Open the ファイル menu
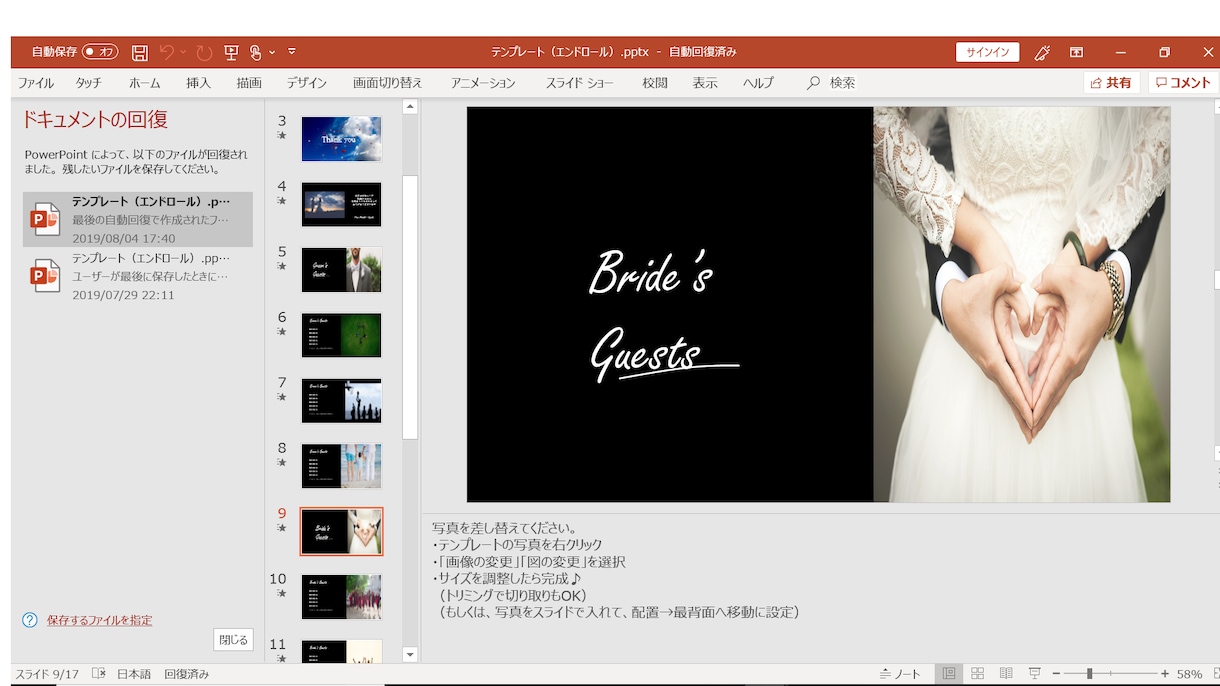1220x686 pixels. tap(36, 83)
